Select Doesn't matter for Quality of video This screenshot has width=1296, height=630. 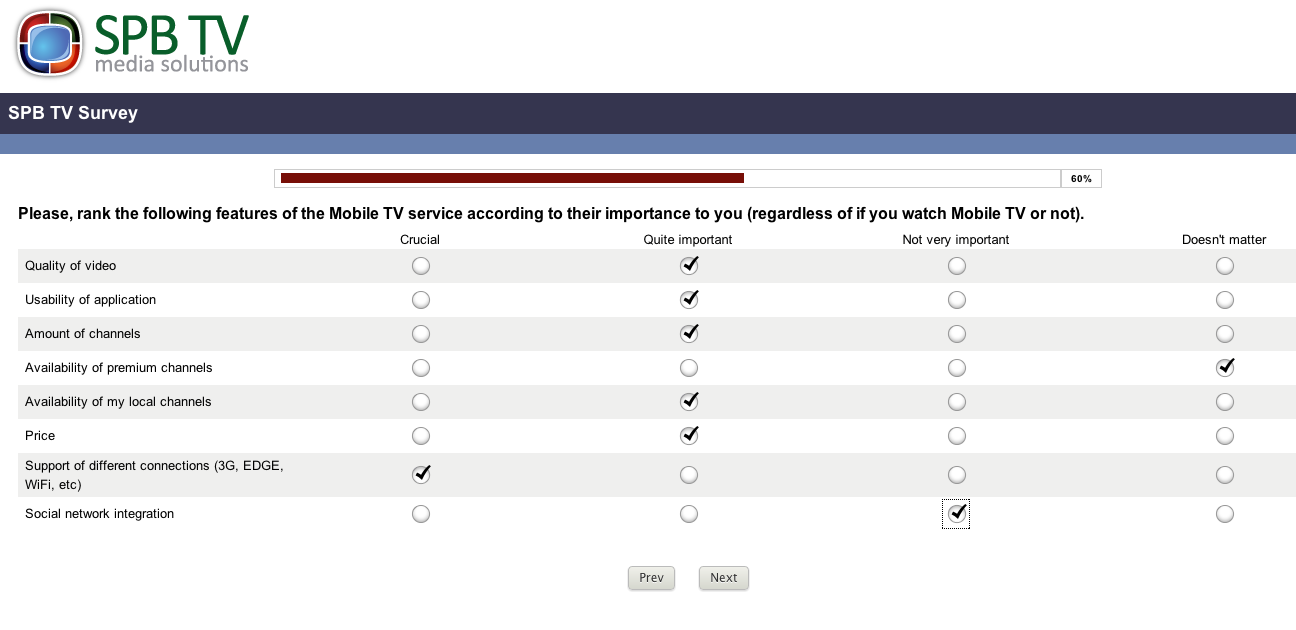pos(1225,266)
